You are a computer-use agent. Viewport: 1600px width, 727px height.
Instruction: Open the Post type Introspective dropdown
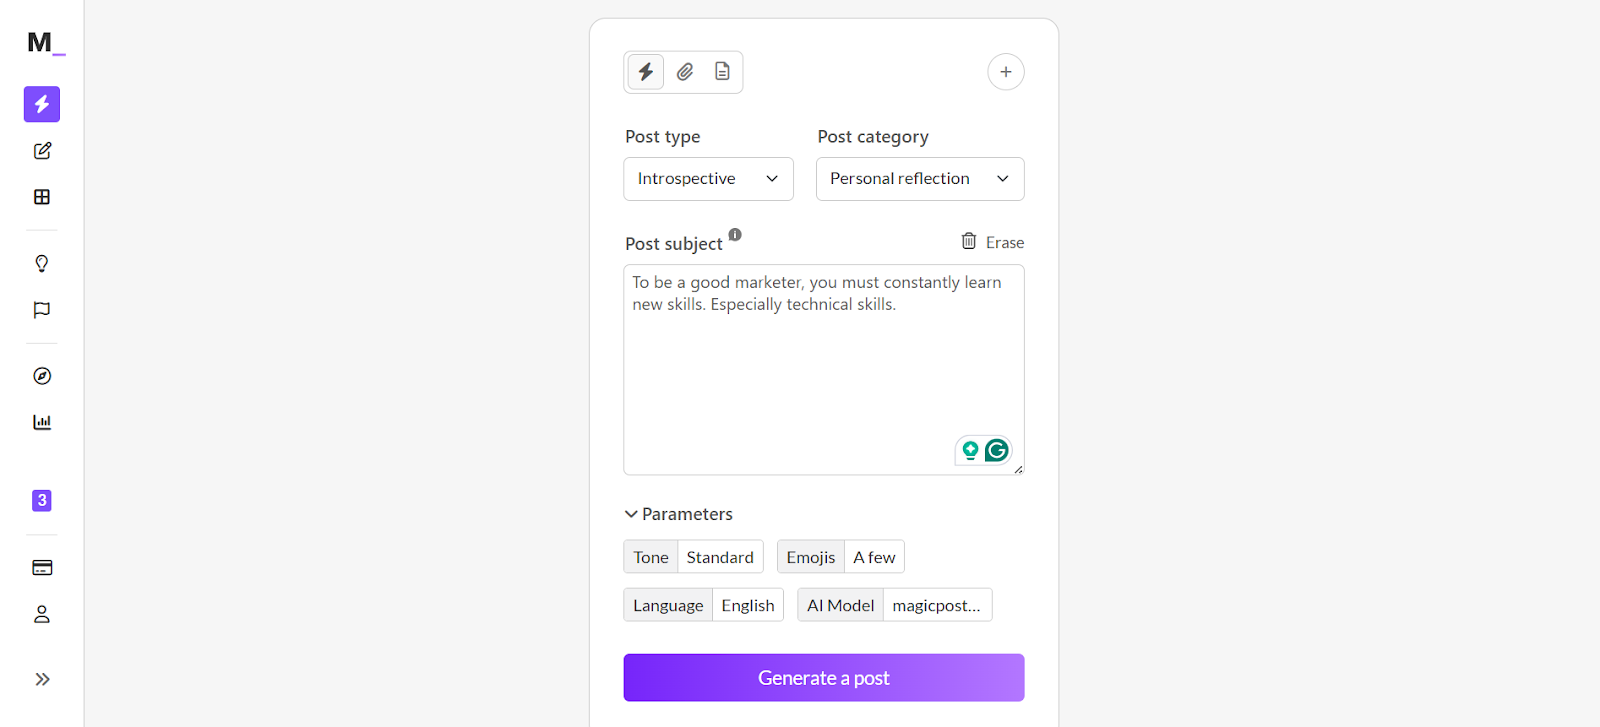(708, 179)
